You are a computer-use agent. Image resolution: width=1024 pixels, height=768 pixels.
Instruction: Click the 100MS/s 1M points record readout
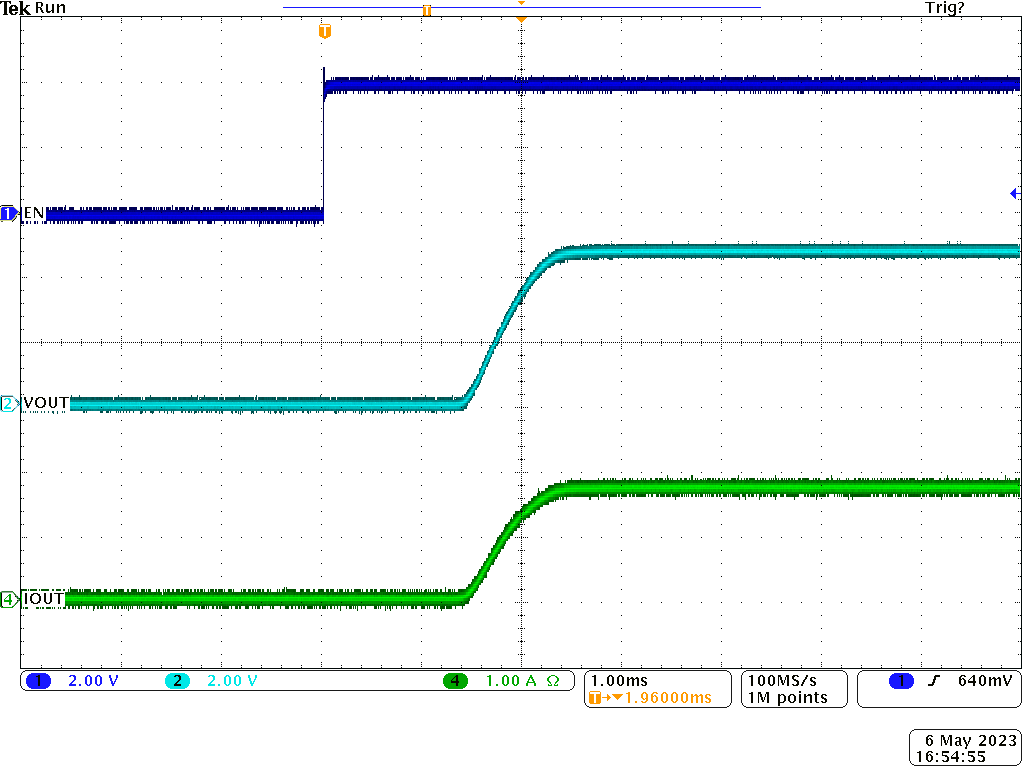pyautogui.click(x=792, y=689)
